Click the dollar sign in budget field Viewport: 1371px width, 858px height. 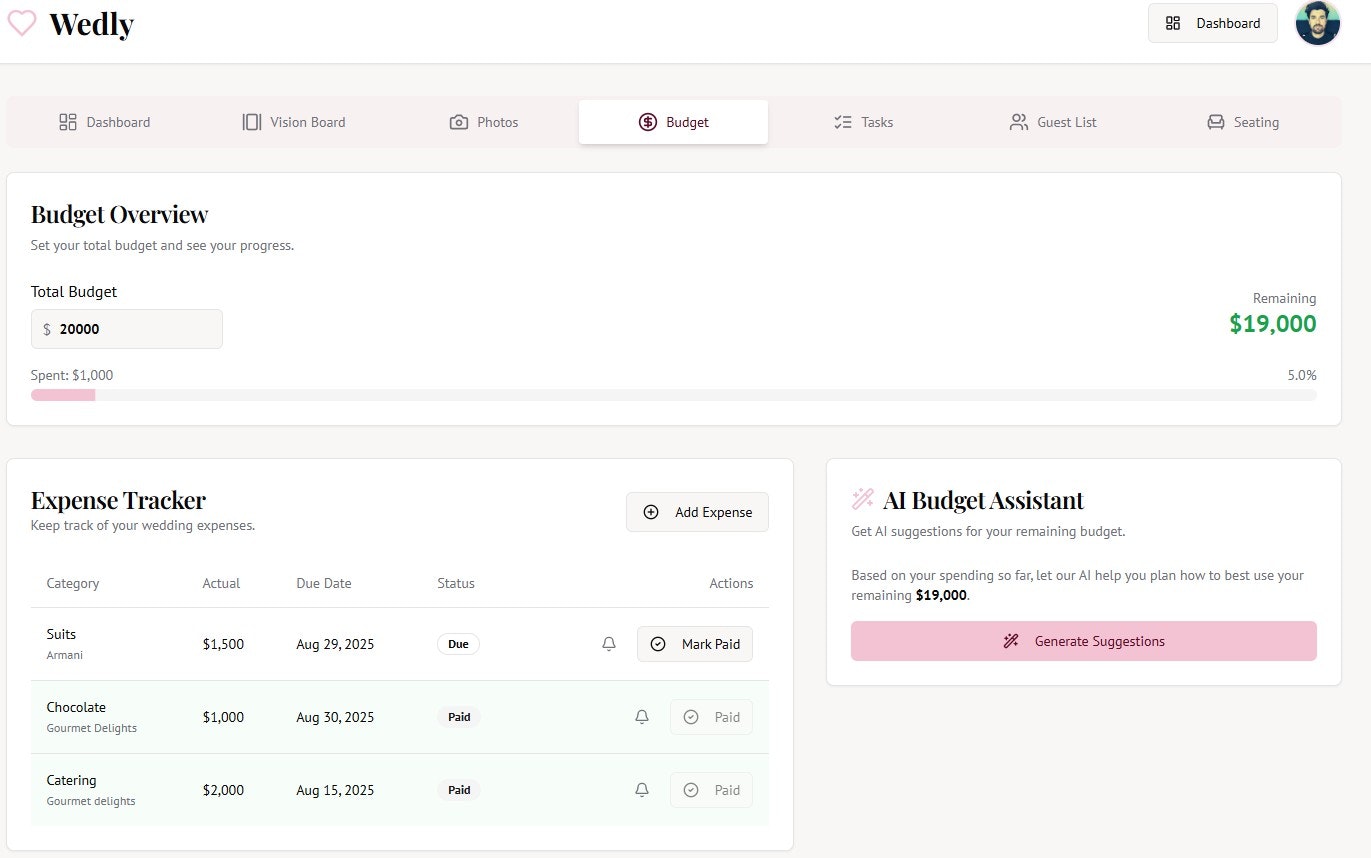coord(47,329)
